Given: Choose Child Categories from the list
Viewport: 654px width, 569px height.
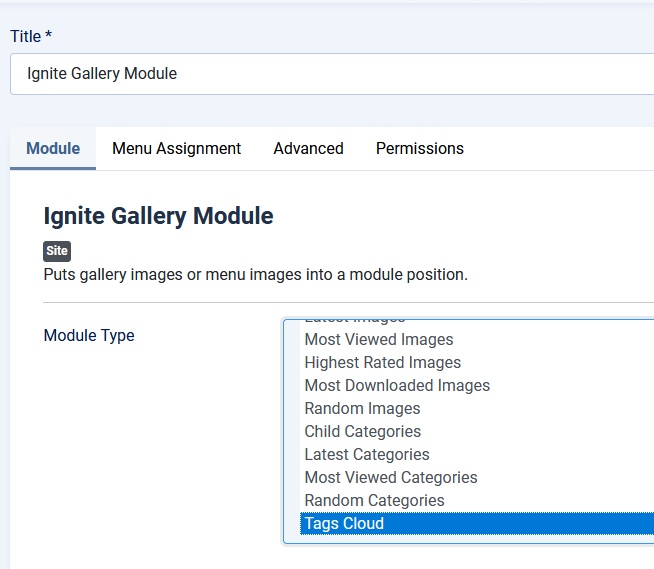Looking at the screenshot, I should click(362, 432).
